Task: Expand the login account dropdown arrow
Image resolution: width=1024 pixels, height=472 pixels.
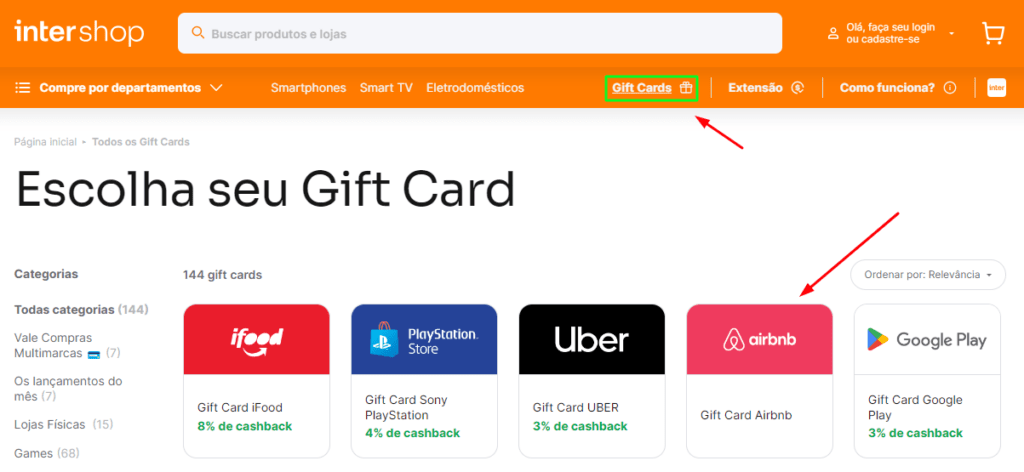Action: coord(952,33)
